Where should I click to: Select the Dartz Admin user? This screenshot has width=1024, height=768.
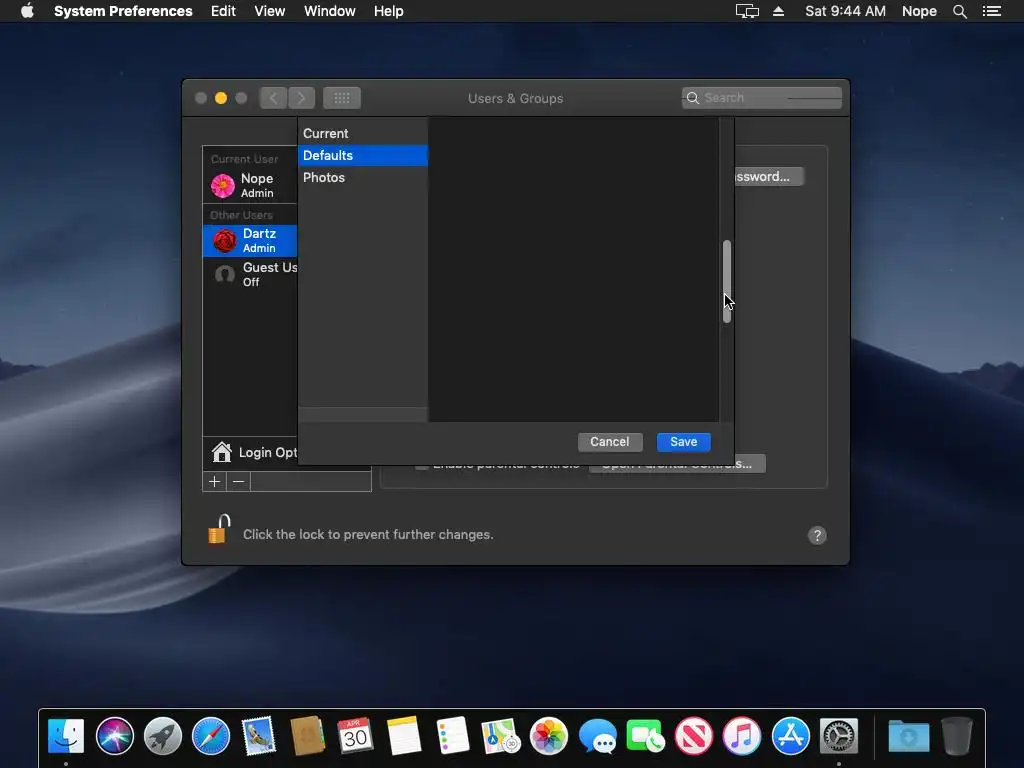[x=250, y=240]
